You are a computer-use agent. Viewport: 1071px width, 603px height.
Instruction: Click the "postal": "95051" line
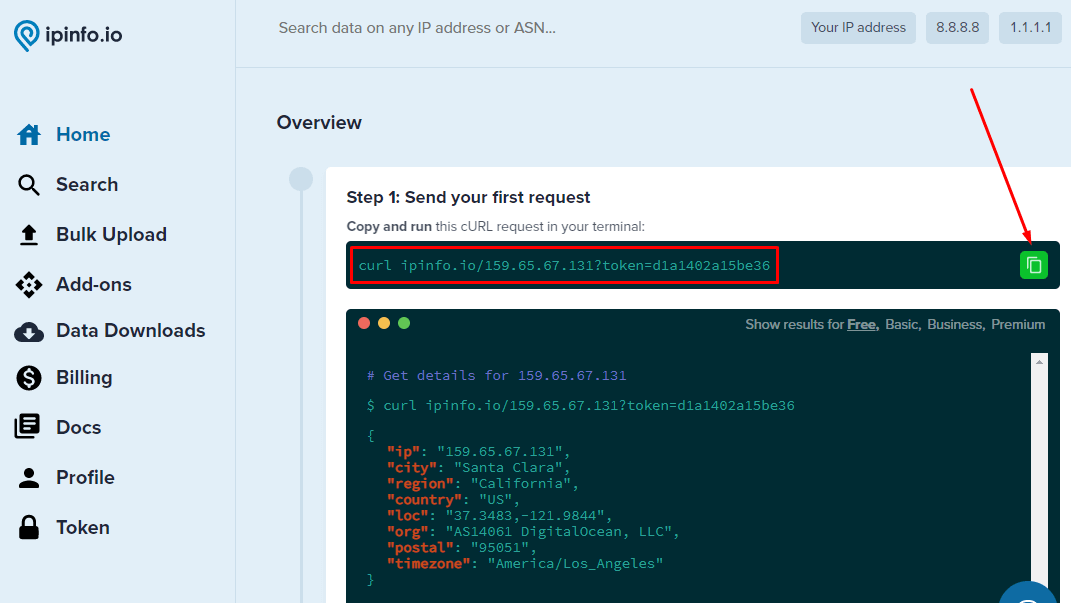(462, 548)
